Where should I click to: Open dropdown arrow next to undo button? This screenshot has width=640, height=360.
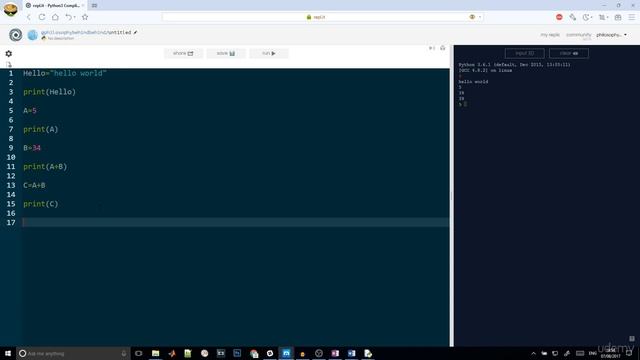[x=75, y=17]
